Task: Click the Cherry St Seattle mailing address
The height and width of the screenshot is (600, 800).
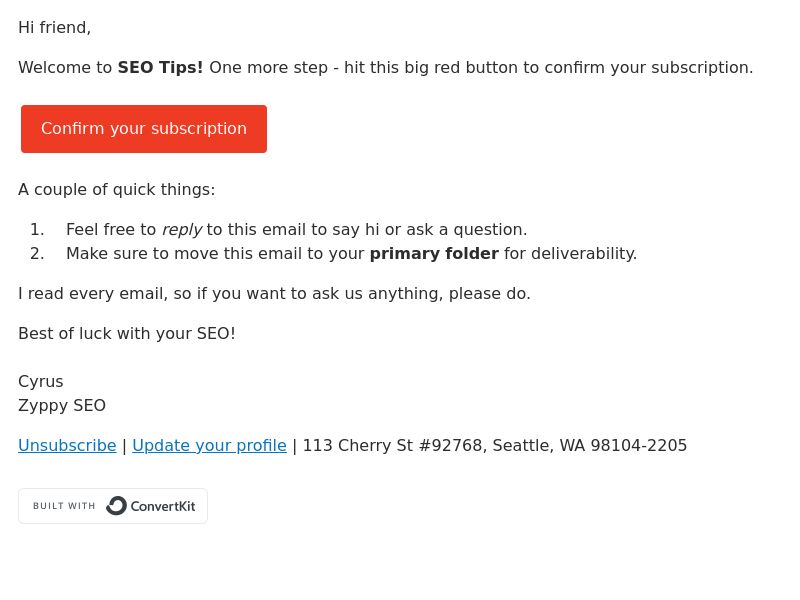Action: (x=495, y=445)
